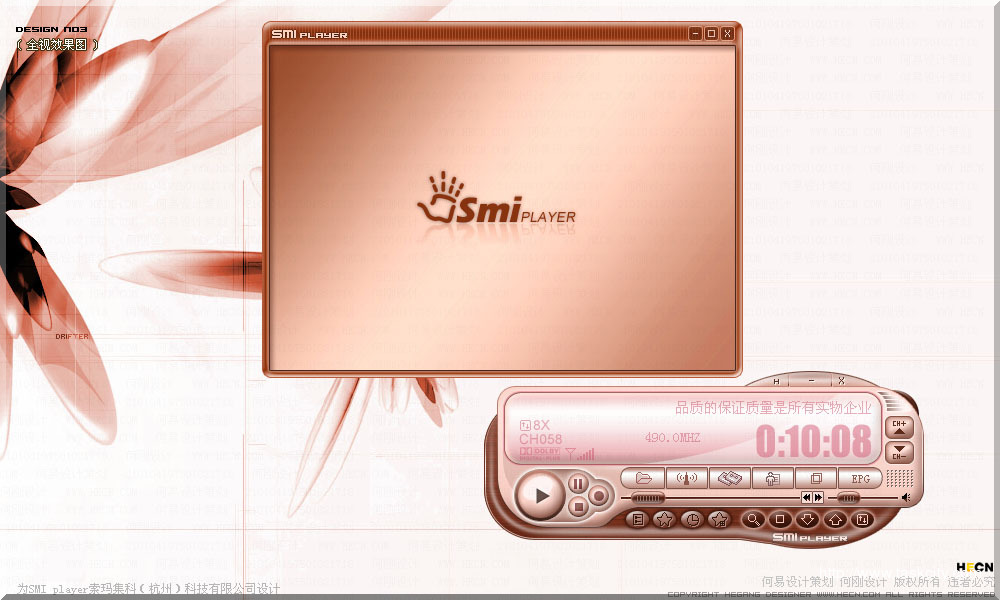Click the playlist icon in bottom row

637,520
